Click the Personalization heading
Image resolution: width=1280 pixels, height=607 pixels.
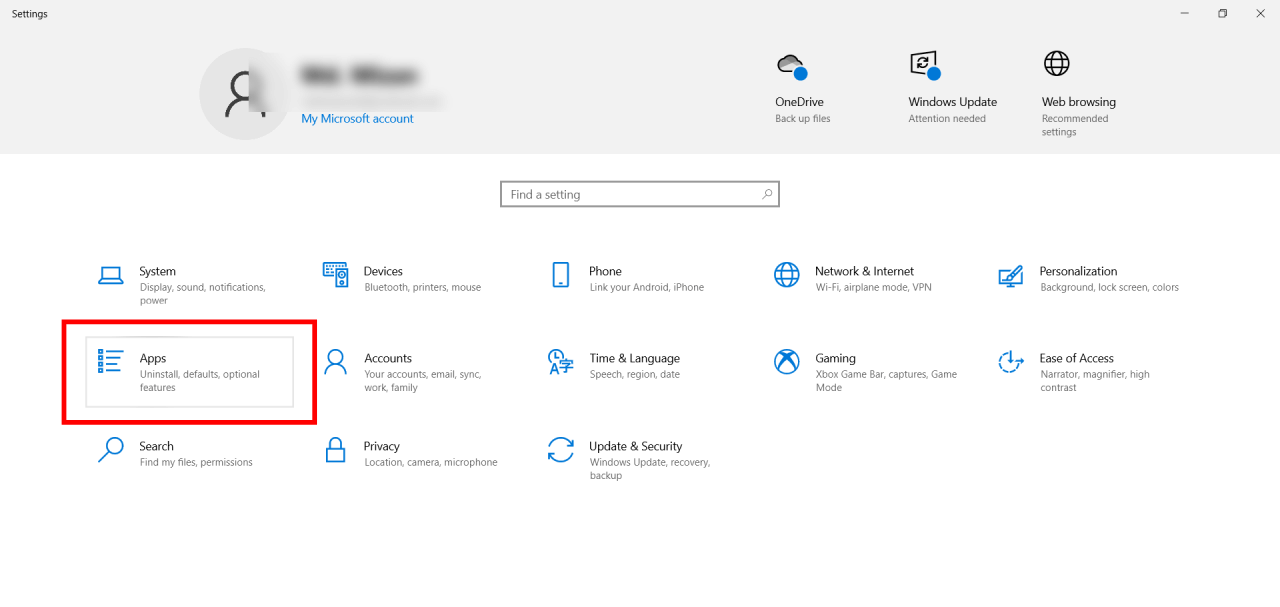click(x=1078, y=271)
